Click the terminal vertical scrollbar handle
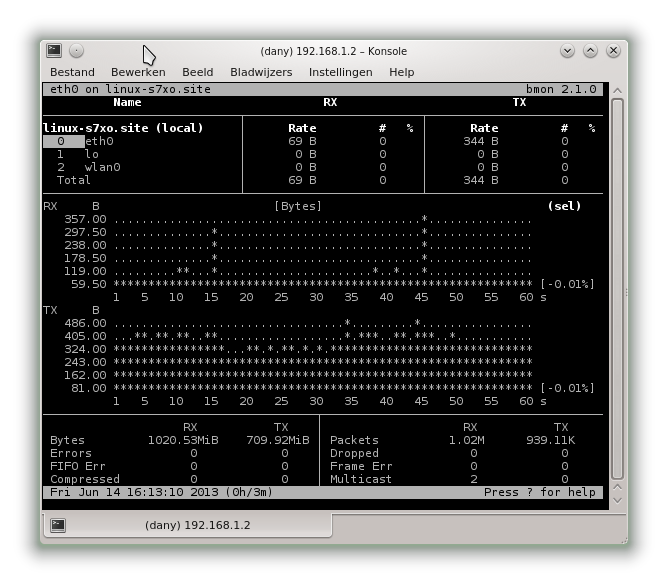 click(617, 289)
